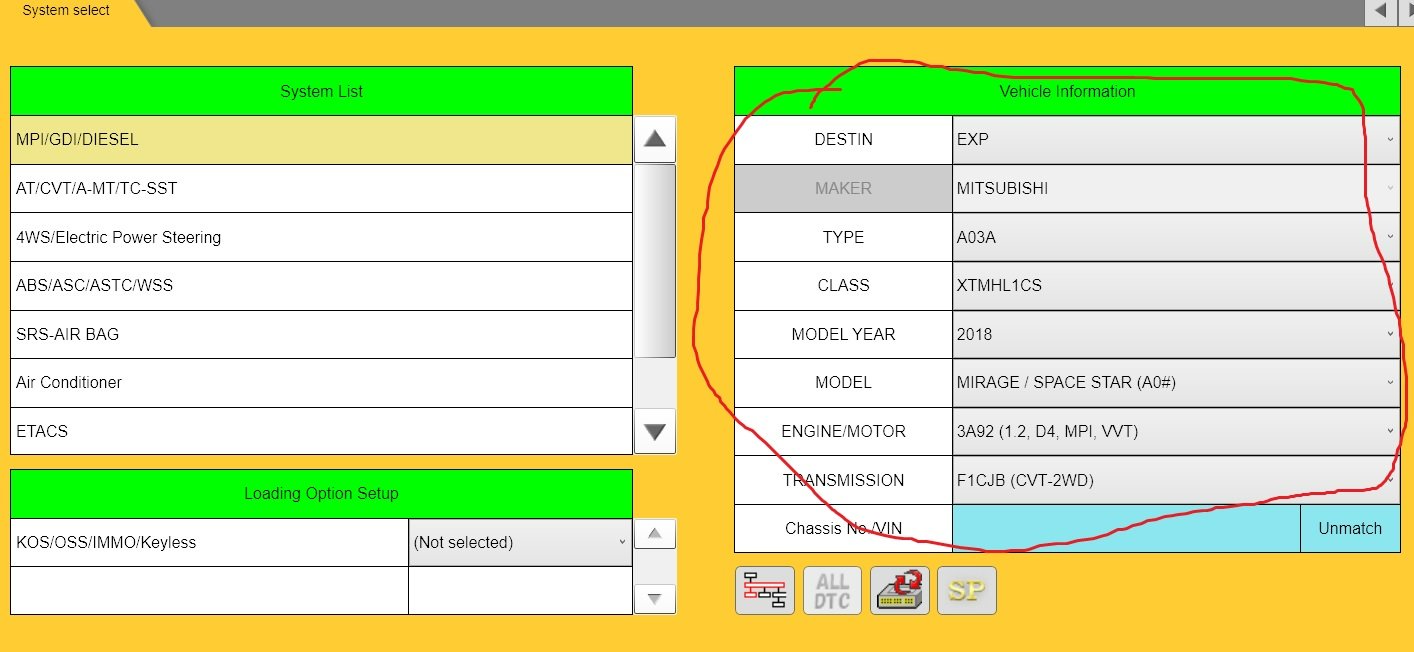Click the System List scrollbar thumb

point(655,261)
